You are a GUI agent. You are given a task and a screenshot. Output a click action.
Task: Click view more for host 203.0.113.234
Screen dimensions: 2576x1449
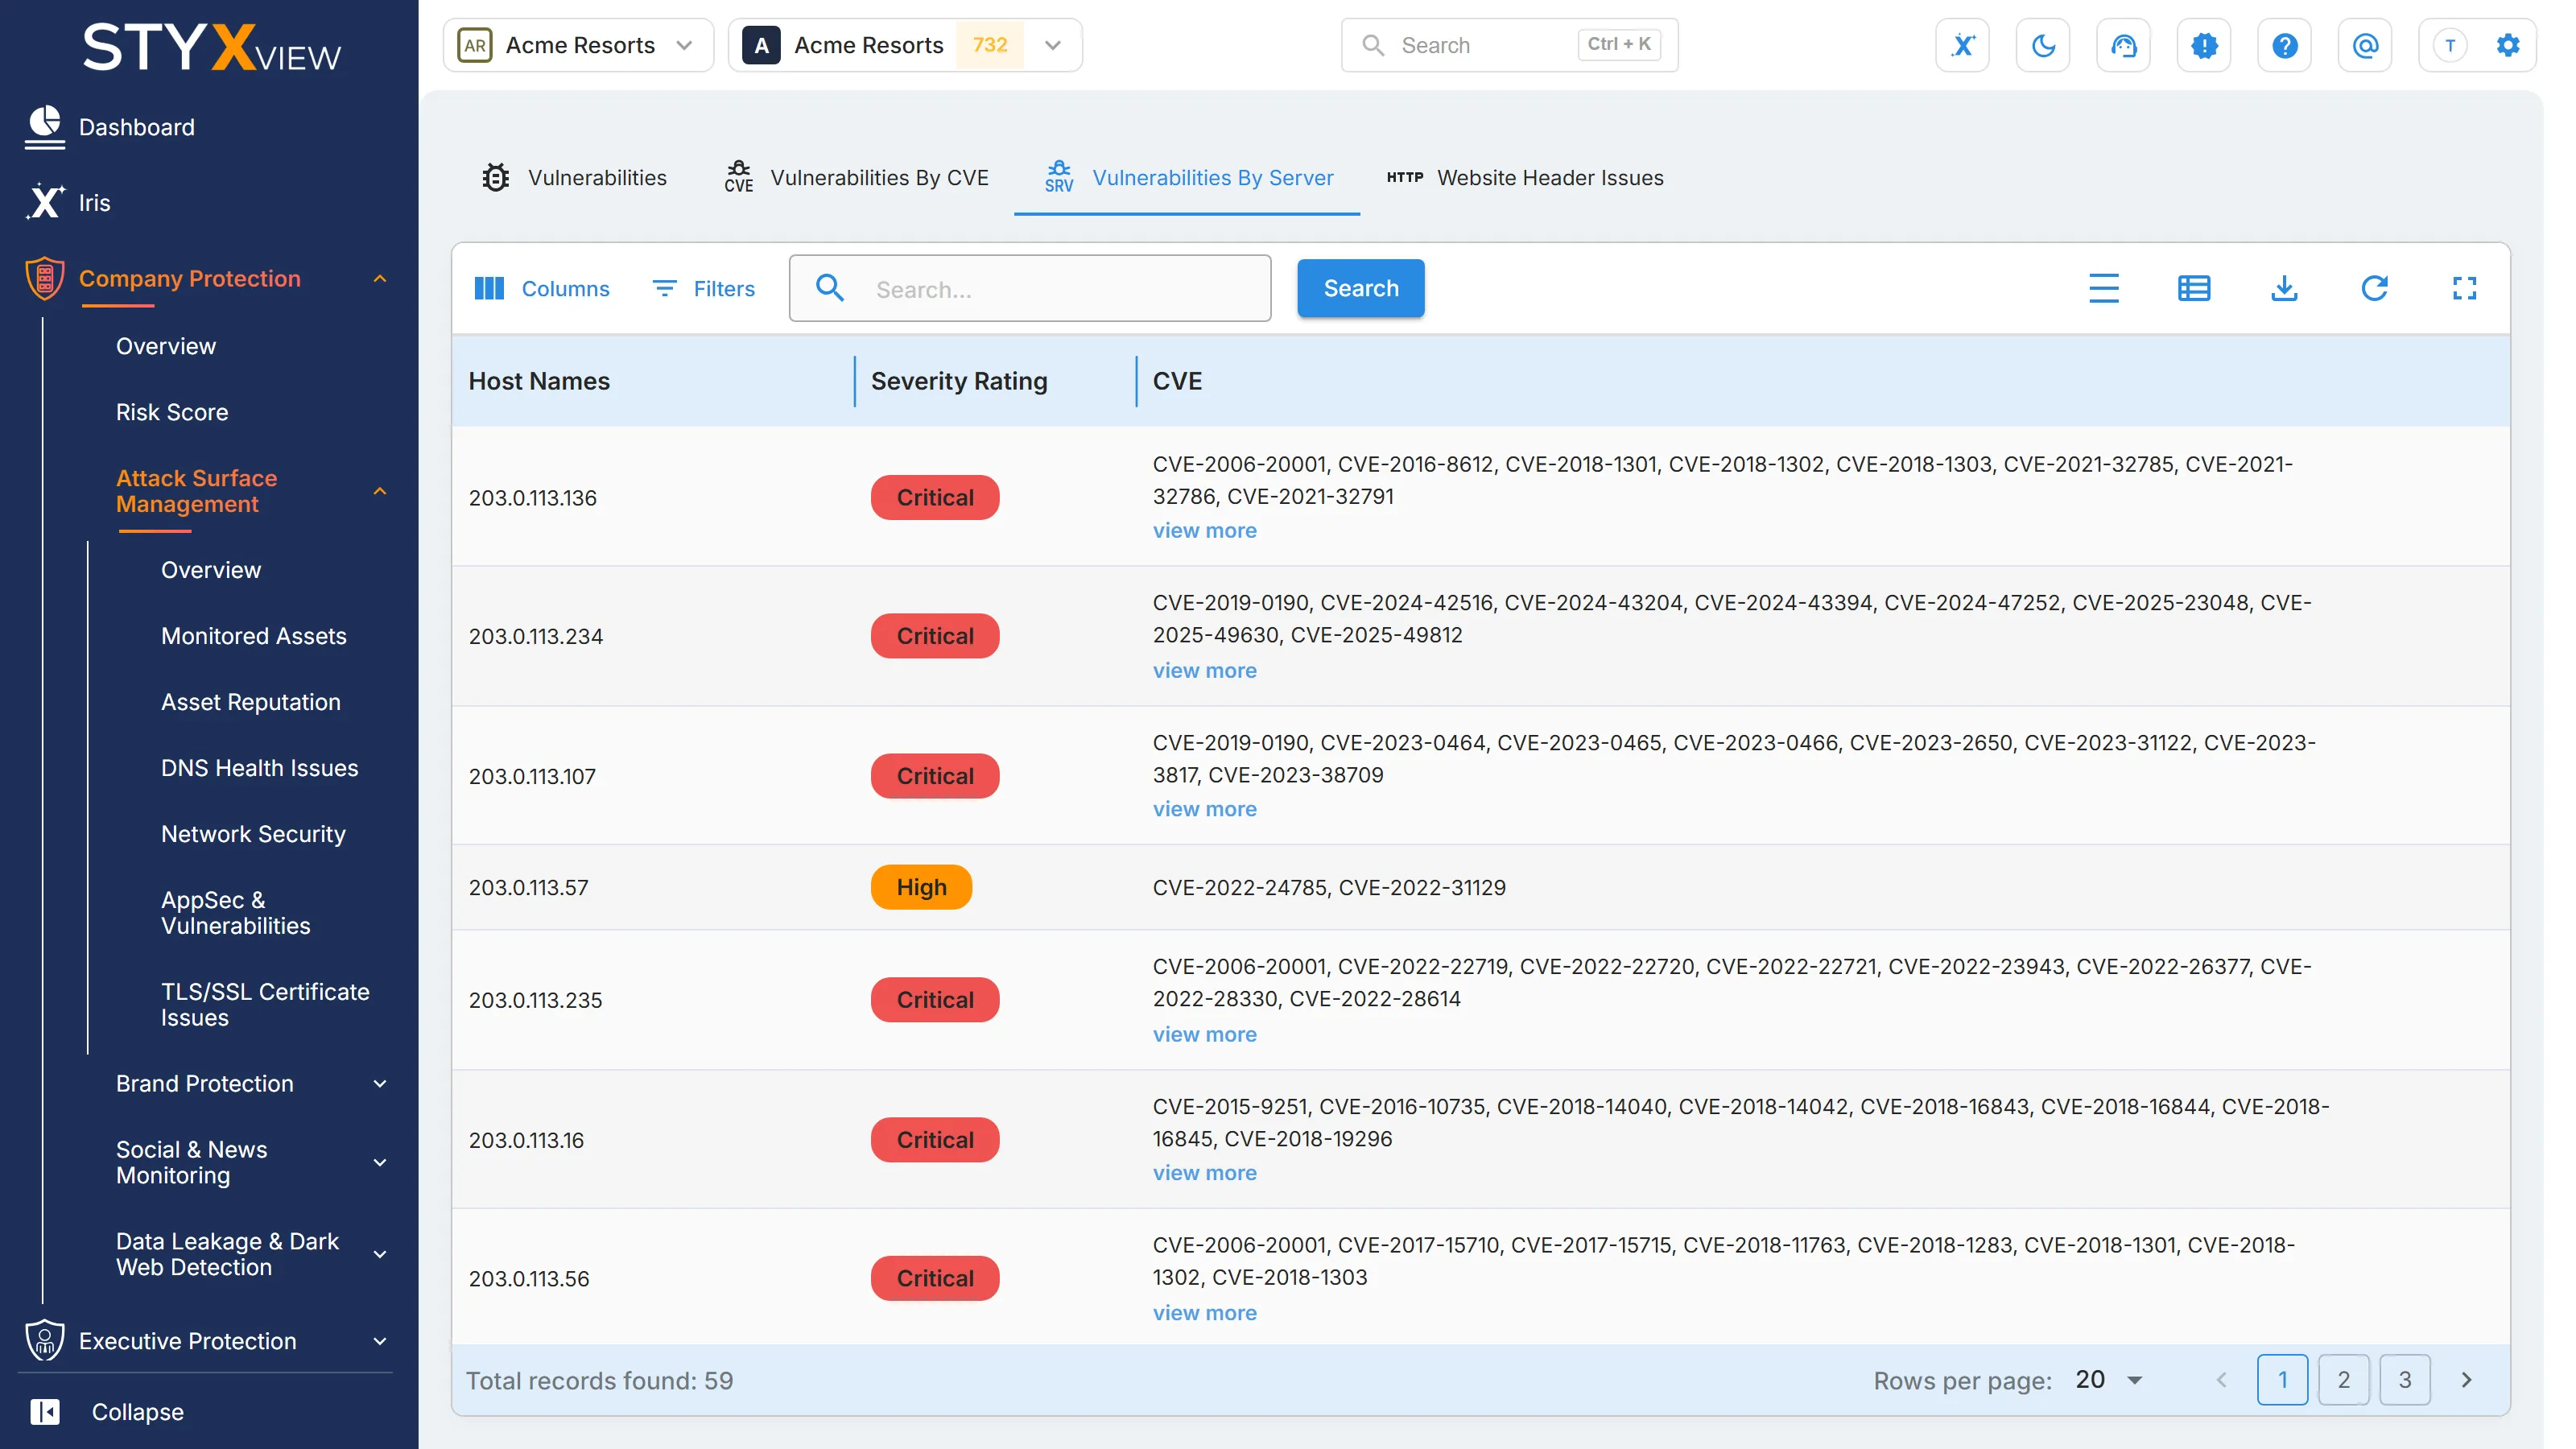pyautogui.click(x=1204, y=671)
